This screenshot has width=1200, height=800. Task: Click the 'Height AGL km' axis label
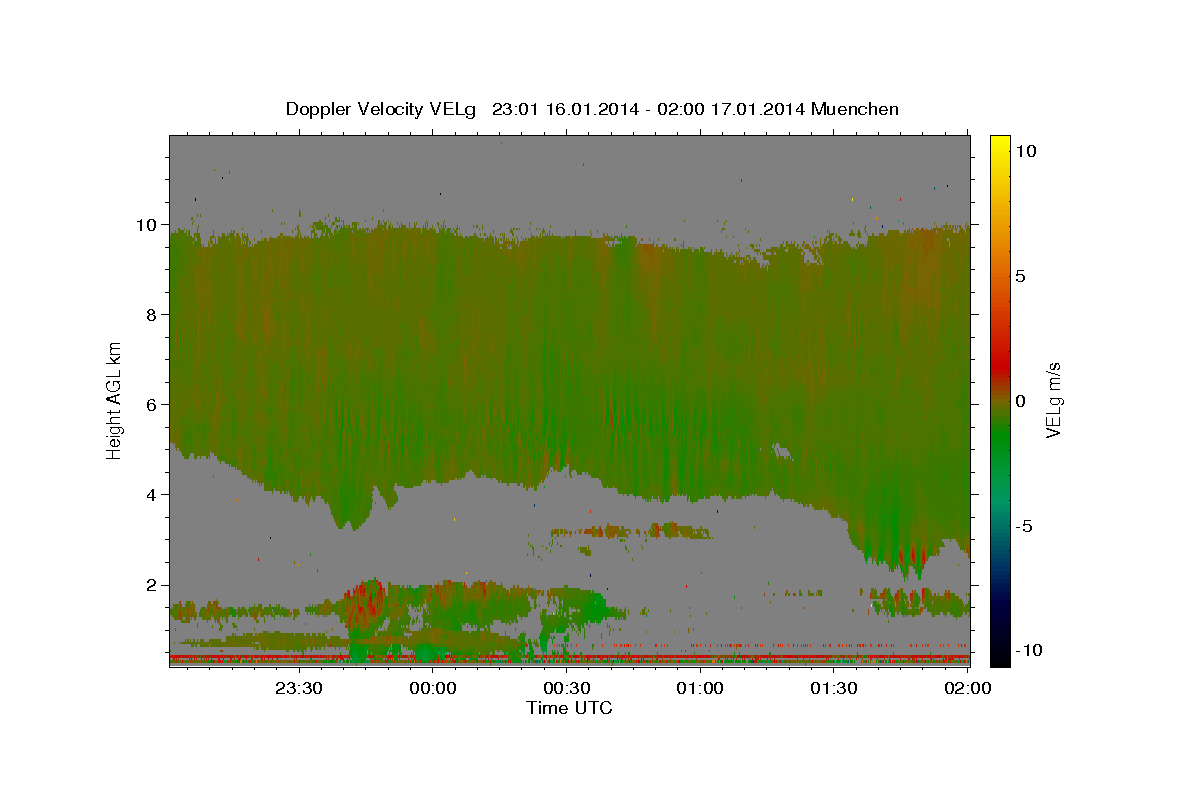(115, 399)
